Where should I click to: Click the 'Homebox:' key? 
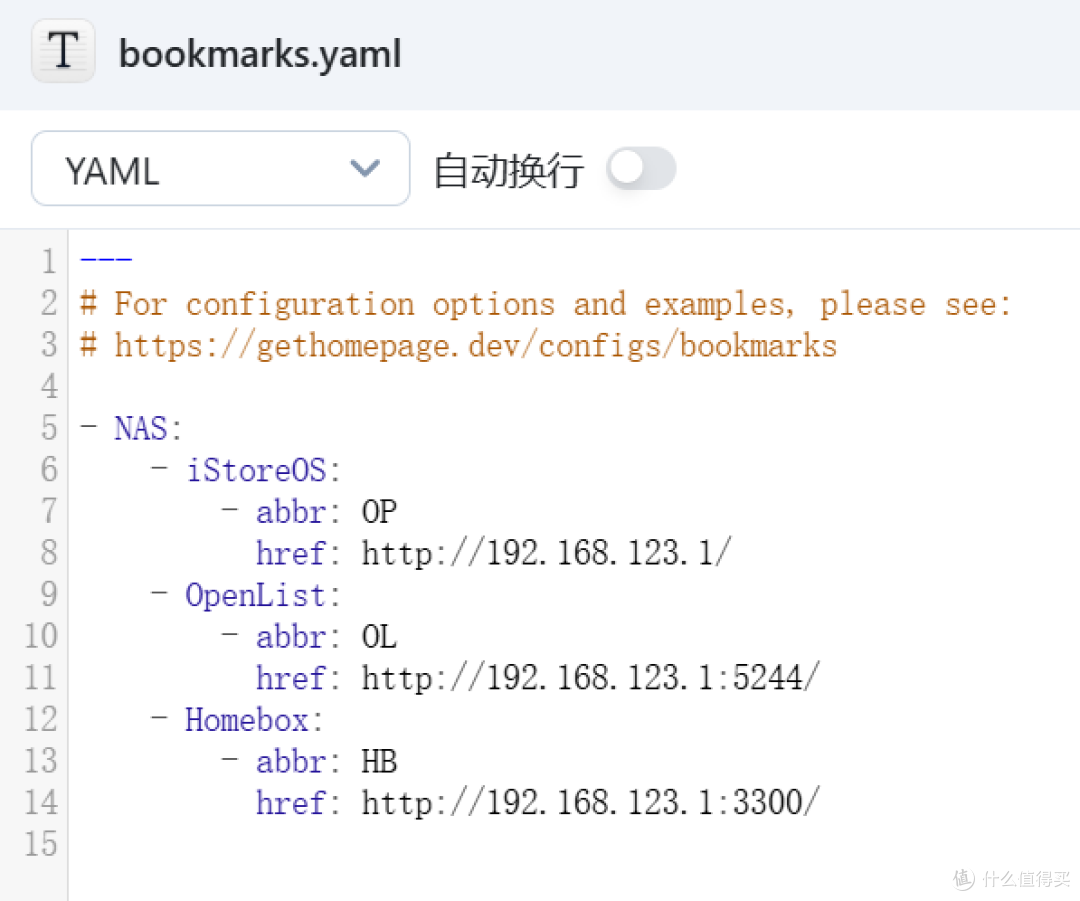coord(254,719)
